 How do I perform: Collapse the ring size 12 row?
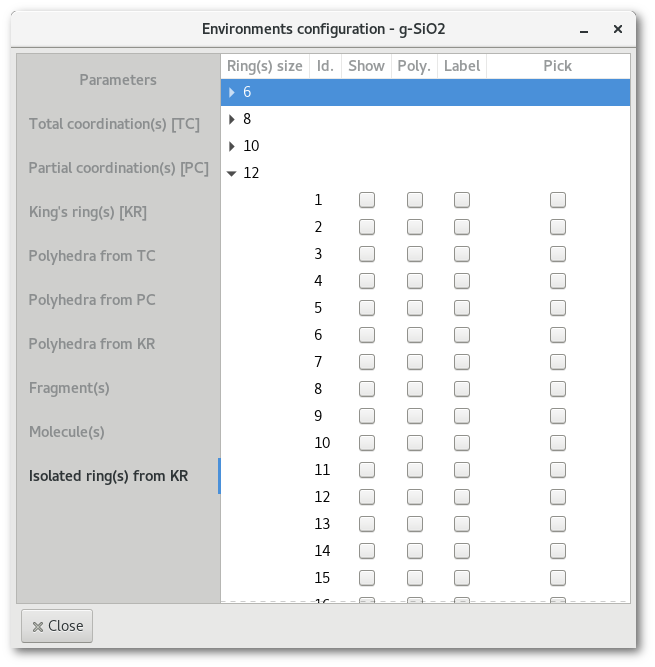(232, 173)
